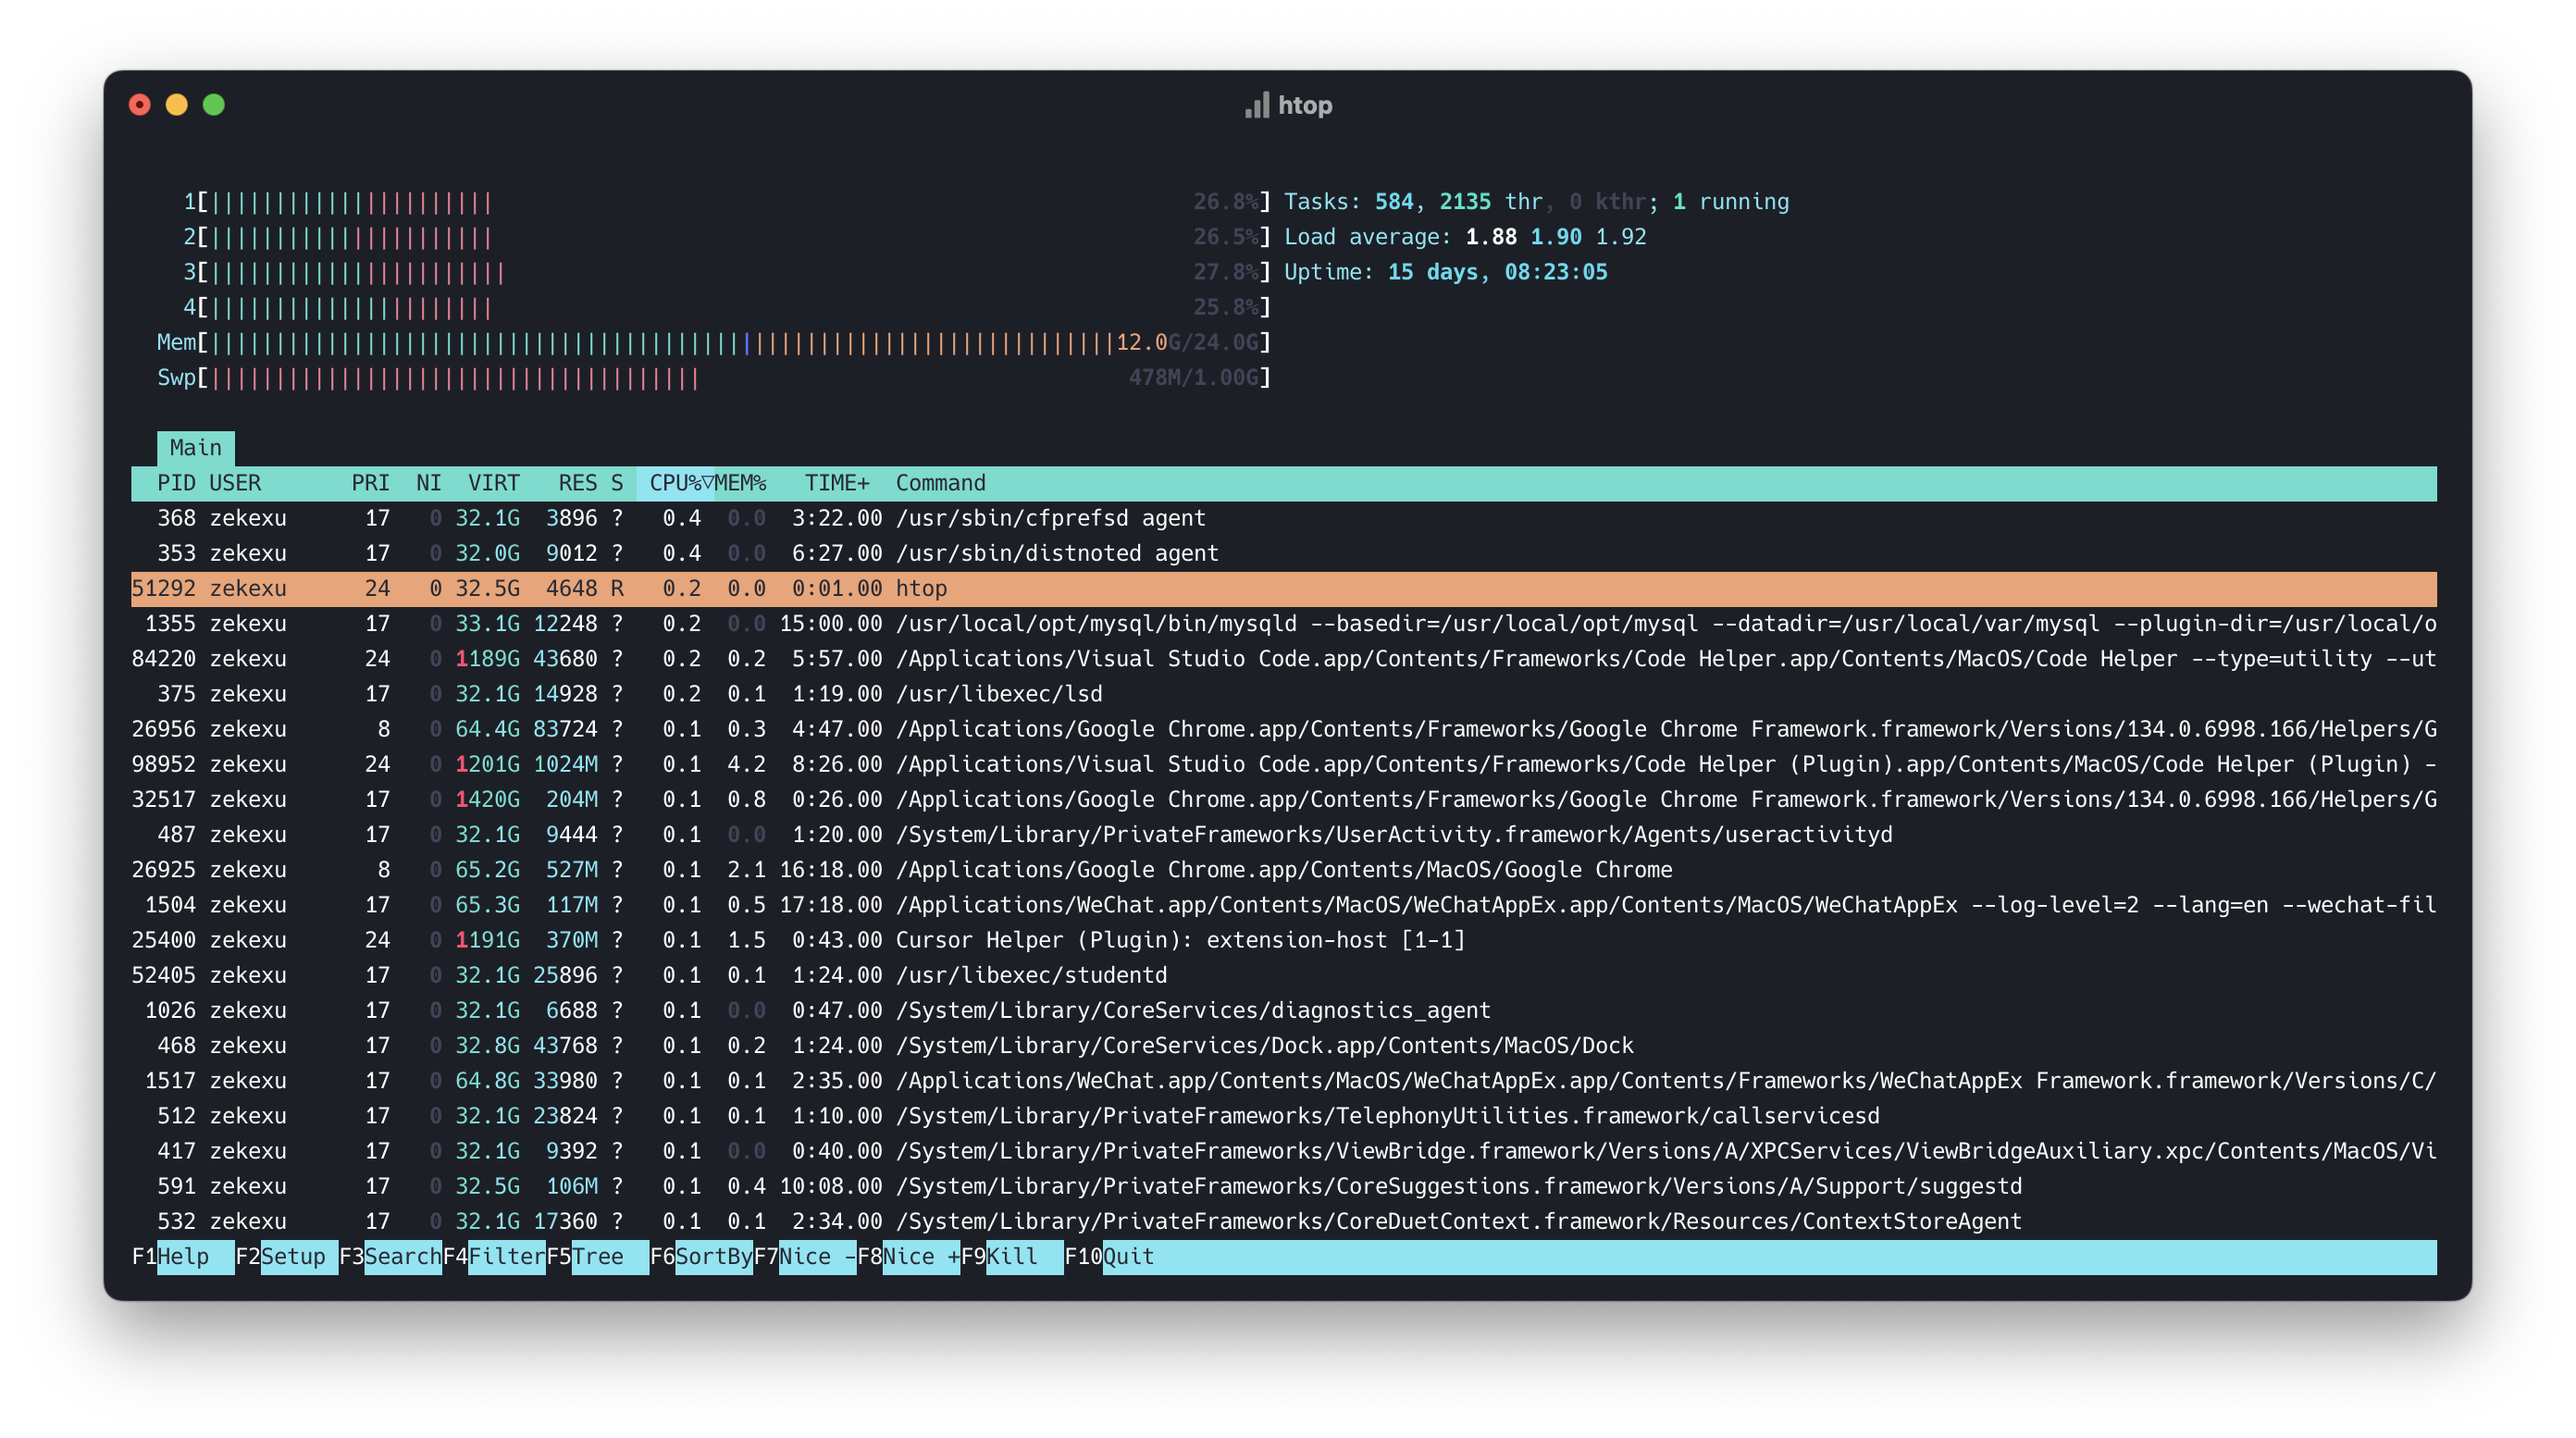Select Cursor Helper (Plugin) extension-host row
The height and width of the screenshot is (1438, 2576).
point(1284,939)
